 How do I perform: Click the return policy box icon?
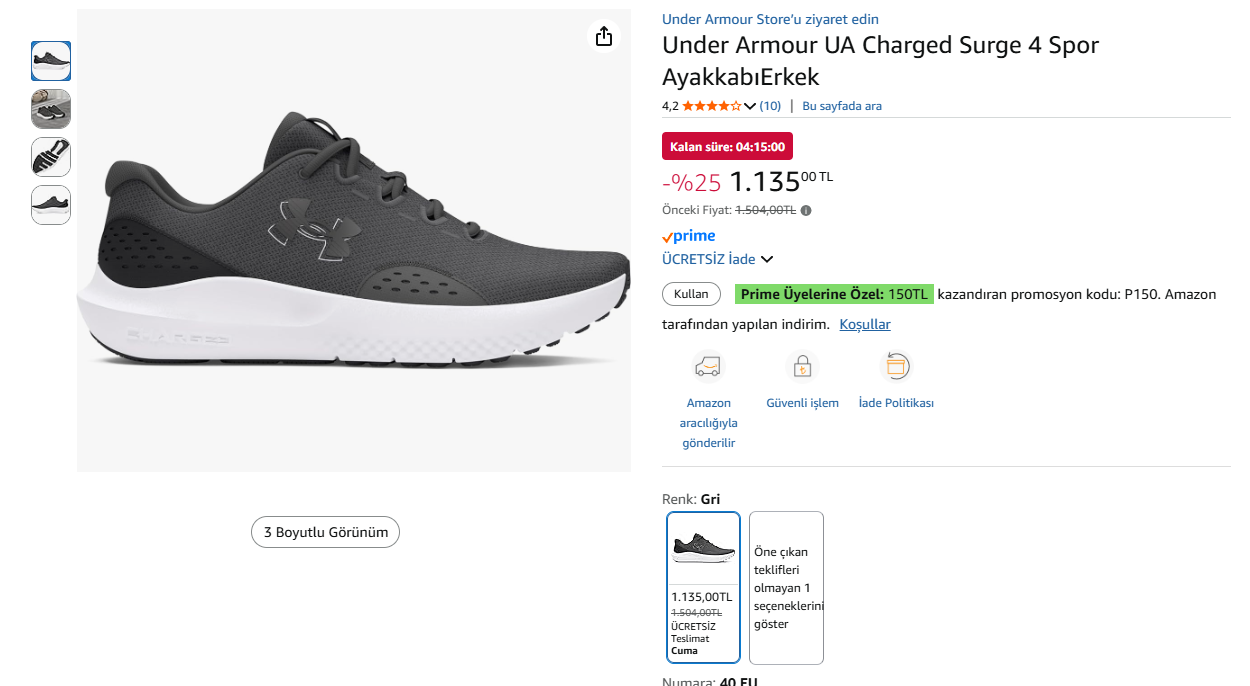[x=896, y=367]
